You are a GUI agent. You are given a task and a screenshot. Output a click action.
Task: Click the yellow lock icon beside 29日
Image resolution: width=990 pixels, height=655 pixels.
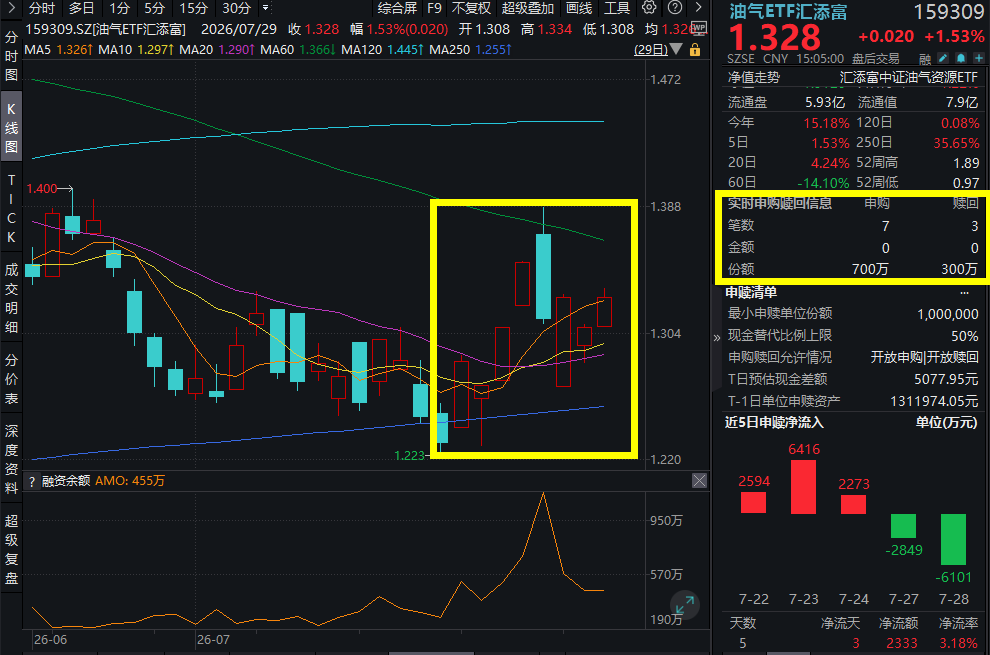[x=695, y=49]
